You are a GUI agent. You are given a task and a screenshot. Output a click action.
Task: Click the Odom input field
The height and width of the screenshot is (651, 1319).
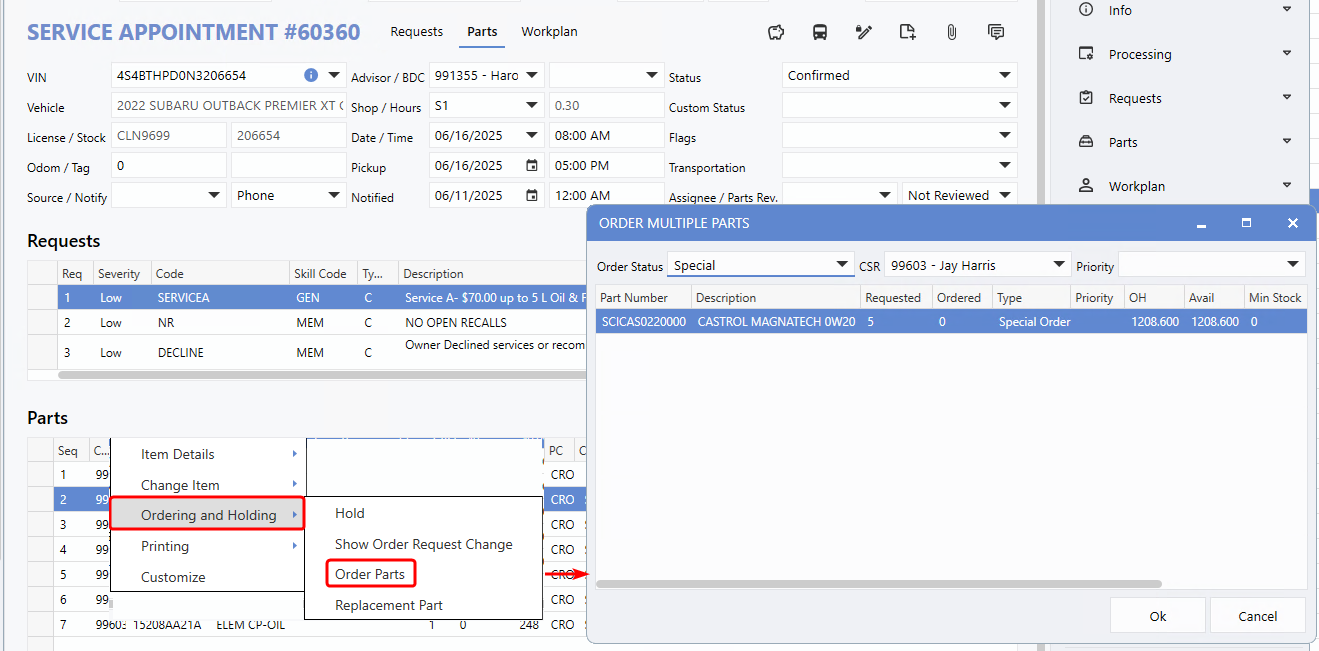[169, 166]
